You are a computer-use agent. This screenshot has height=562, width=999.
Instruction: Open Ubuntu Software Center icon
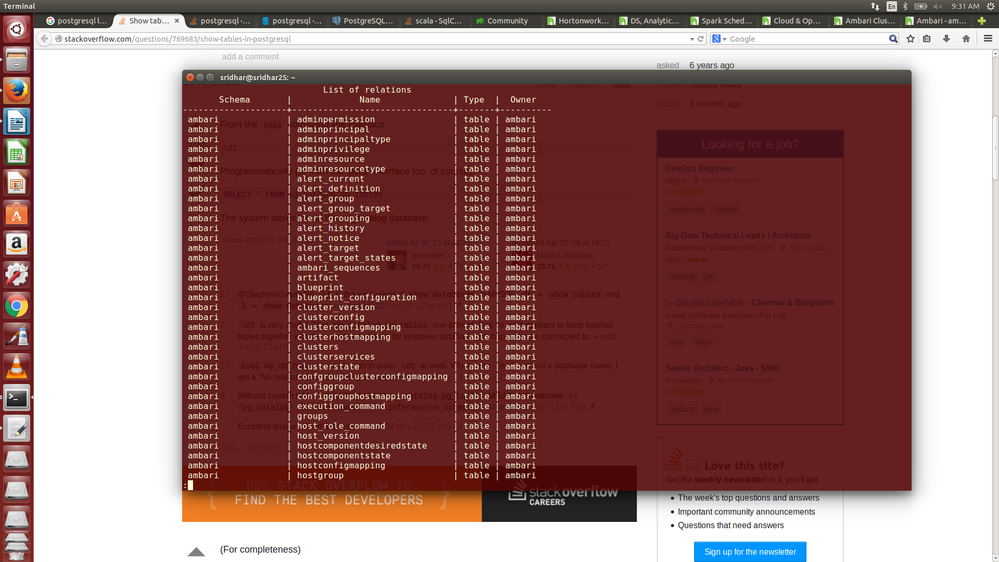click(x=17, y=213)
